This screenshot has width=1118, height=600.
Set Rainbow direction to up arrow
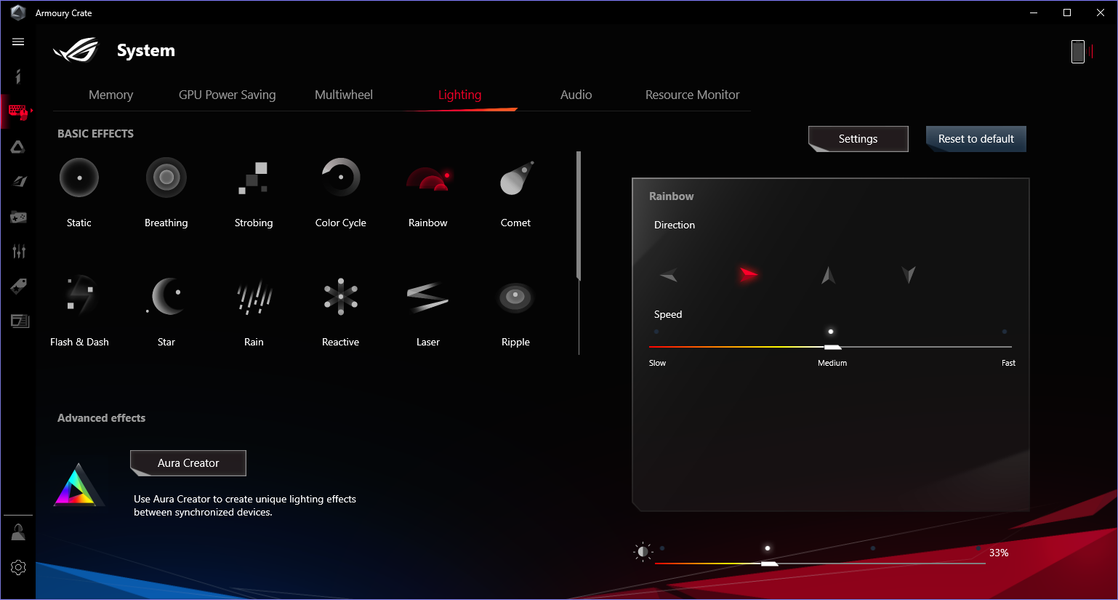[828, 275]
